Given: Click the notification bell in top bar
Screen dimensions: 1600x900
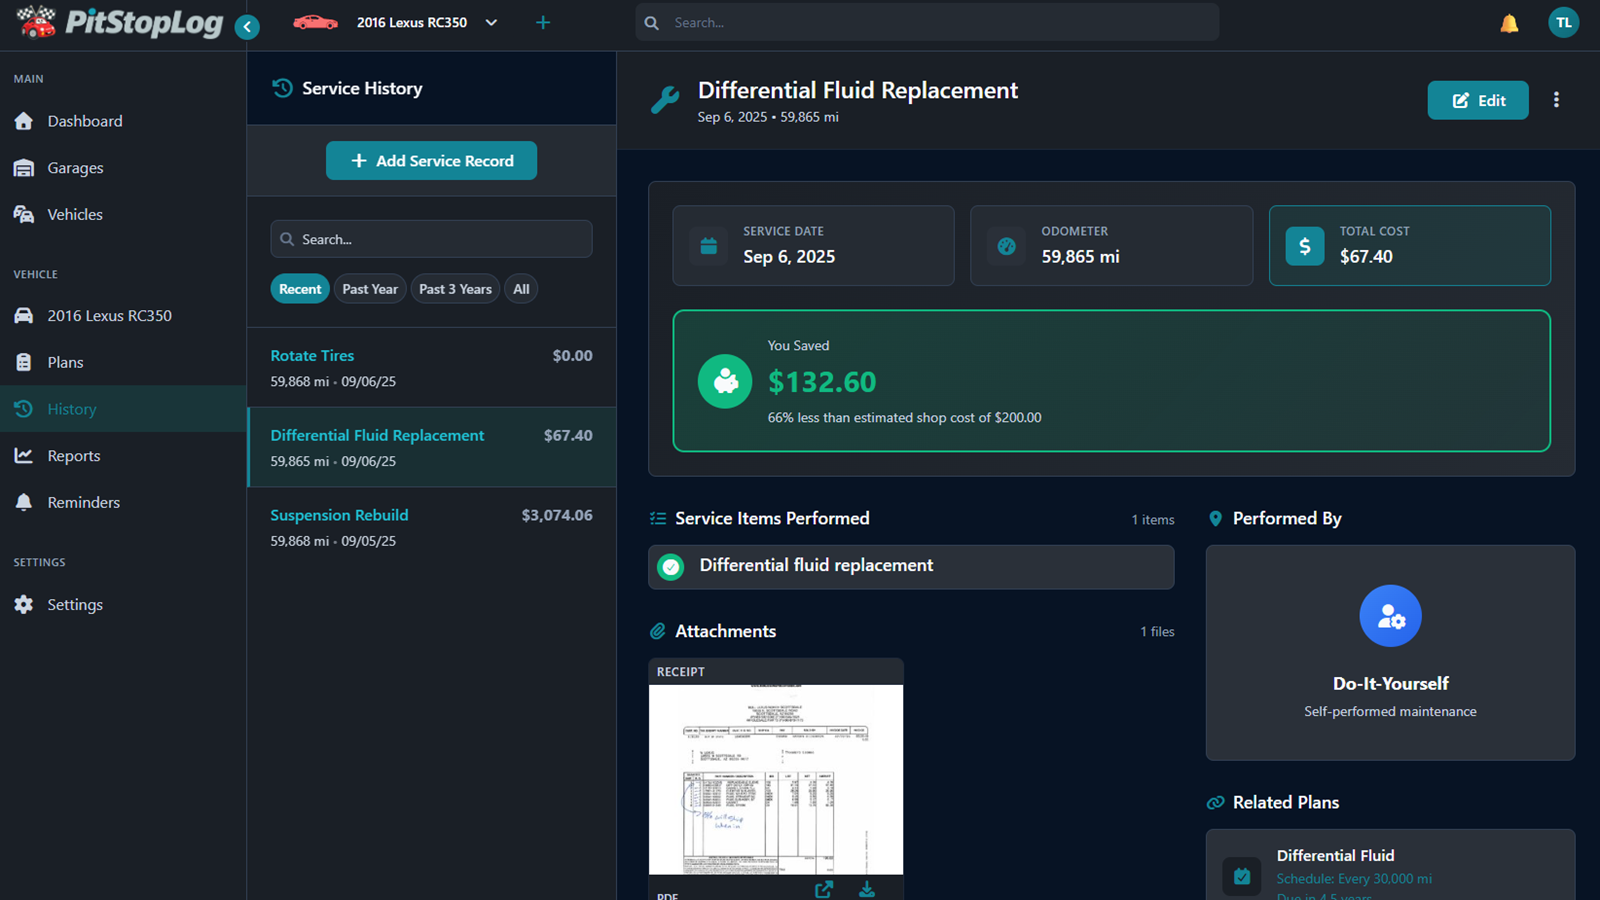Looking at the screenshot, I should point(1509,21).
